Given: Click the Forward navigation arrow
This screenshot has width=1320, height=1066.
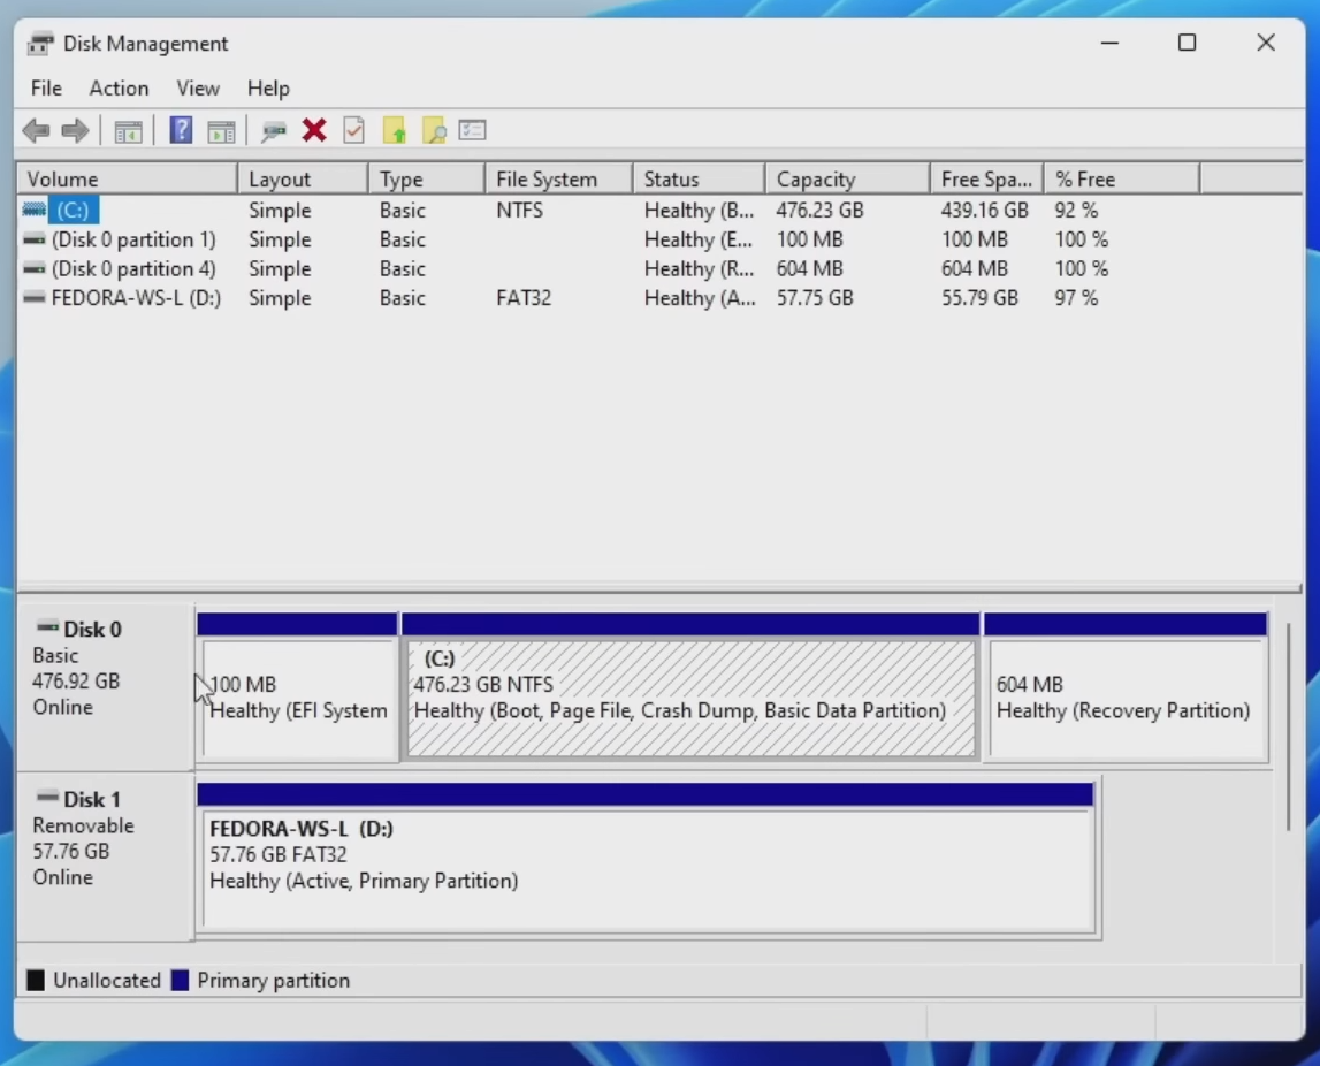Looking at the screenshot, I should coord(74,130).
